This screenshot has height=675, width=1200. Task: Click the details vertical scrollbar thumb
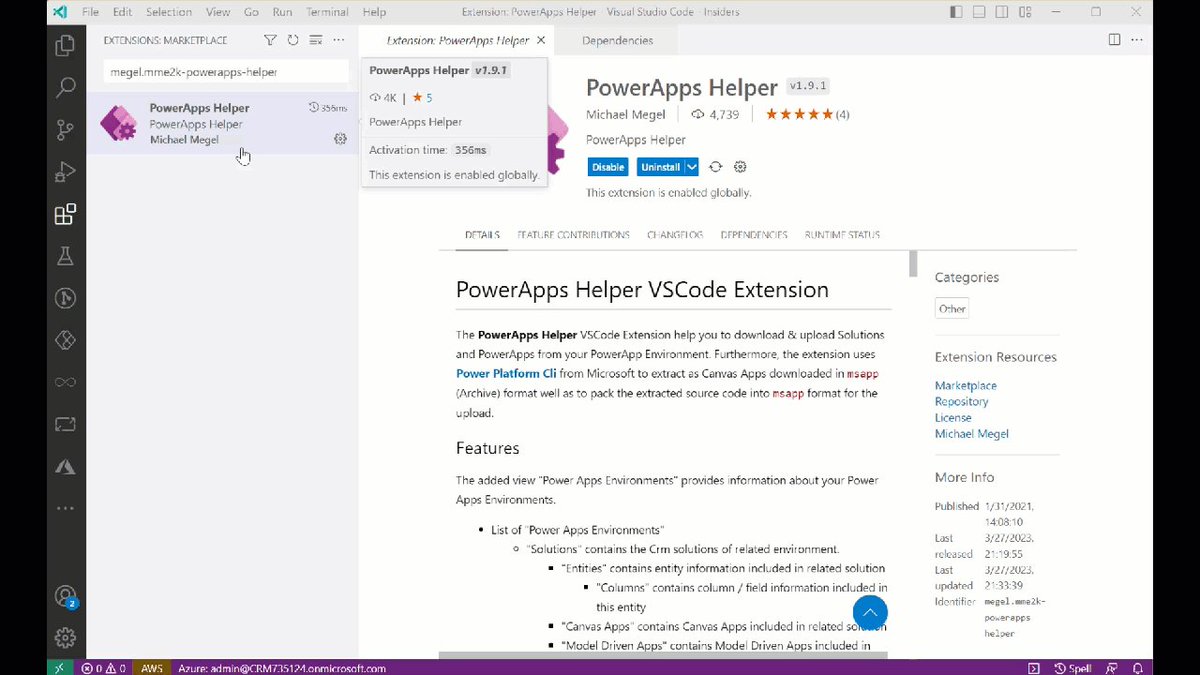coord(913,264)
